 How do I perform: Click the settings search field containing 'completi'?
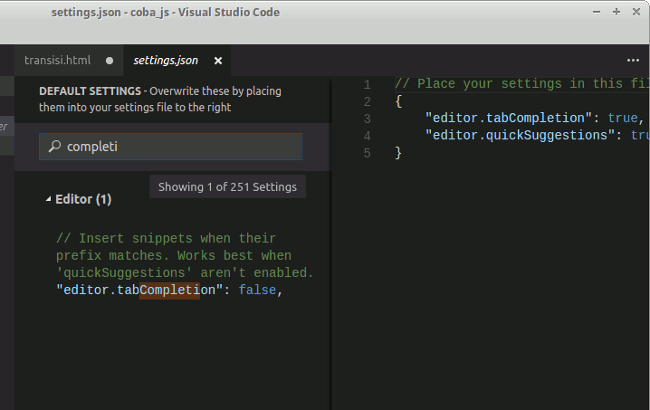171,146
